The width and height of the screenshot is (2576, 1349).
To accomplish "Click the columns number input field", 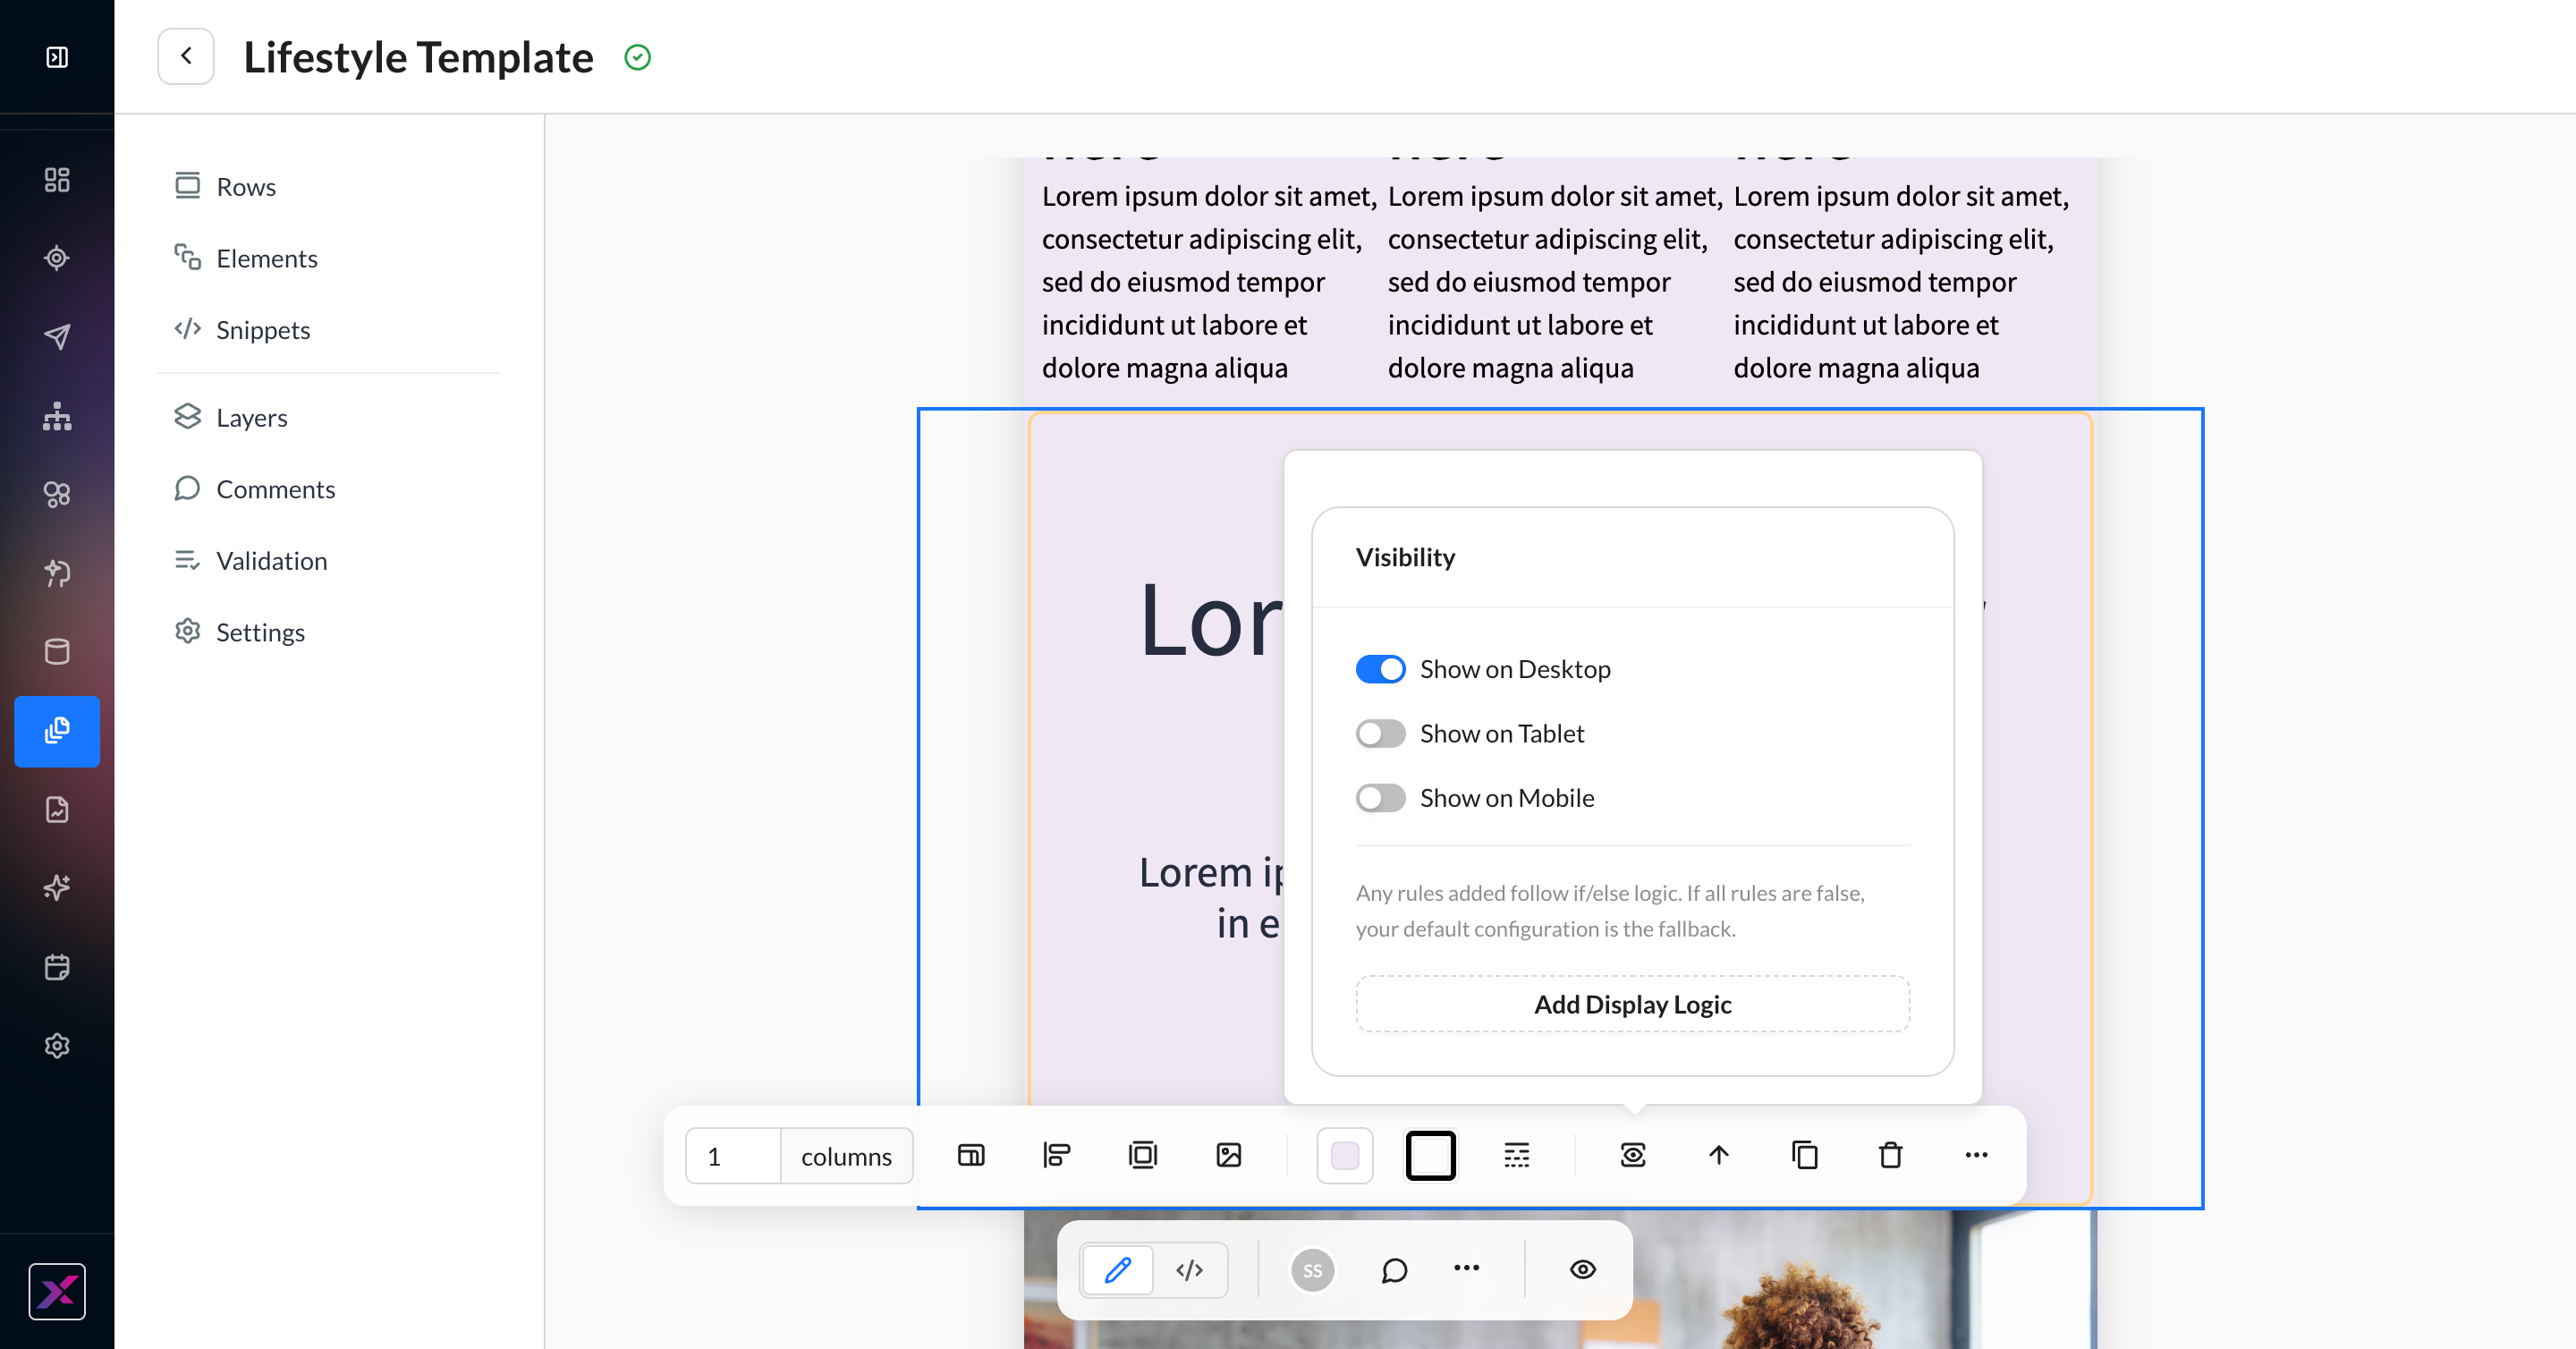I will pos(732,1156).
